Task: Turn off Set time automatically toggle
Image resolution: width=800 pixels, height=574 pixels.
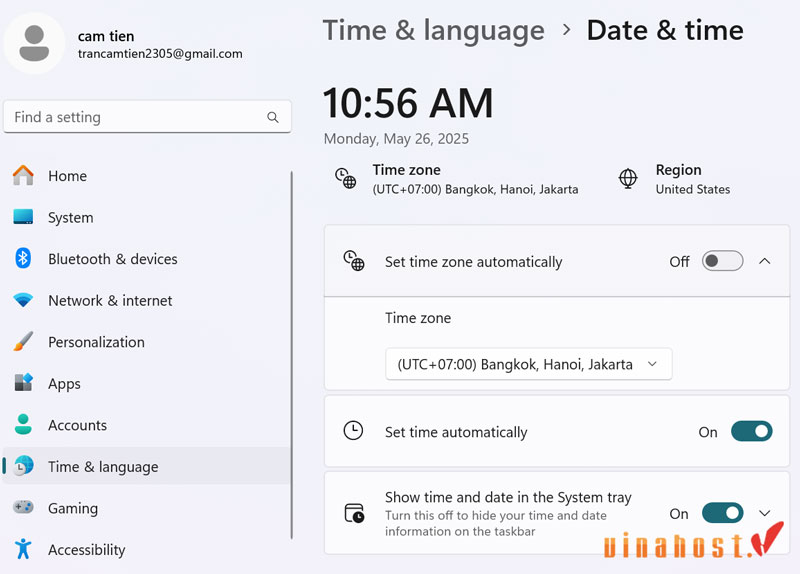Action: [752, 431]
